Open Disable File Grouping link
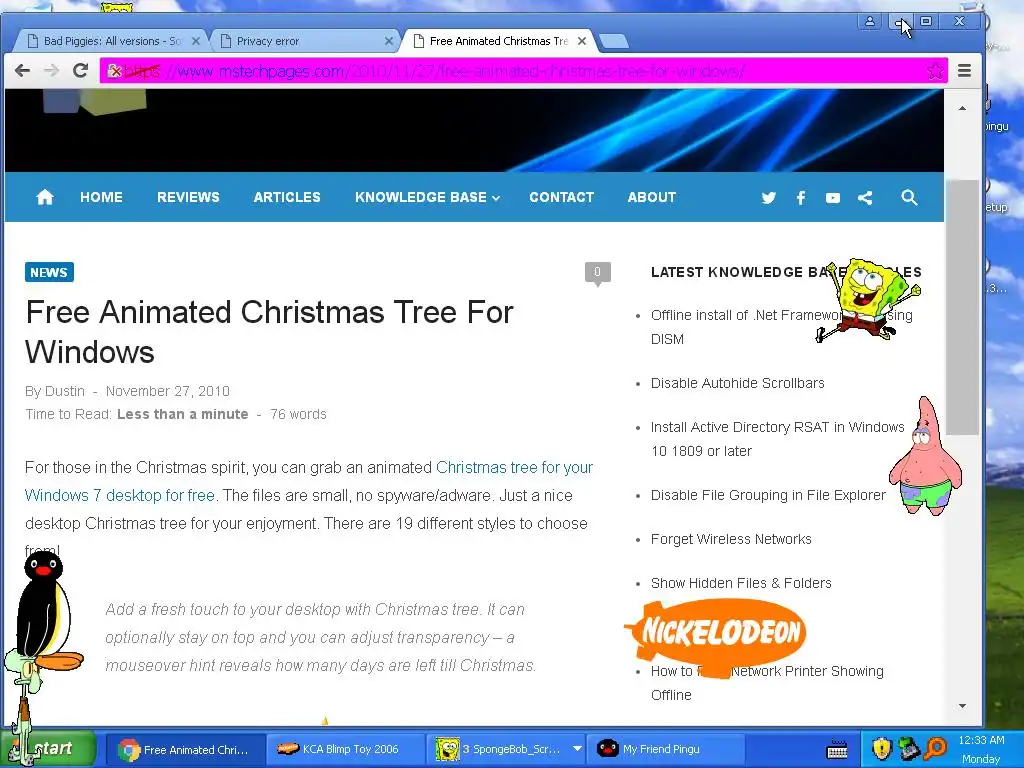Screen dimensions: 1024x768 pyautogui.click(x=768, y=495)
